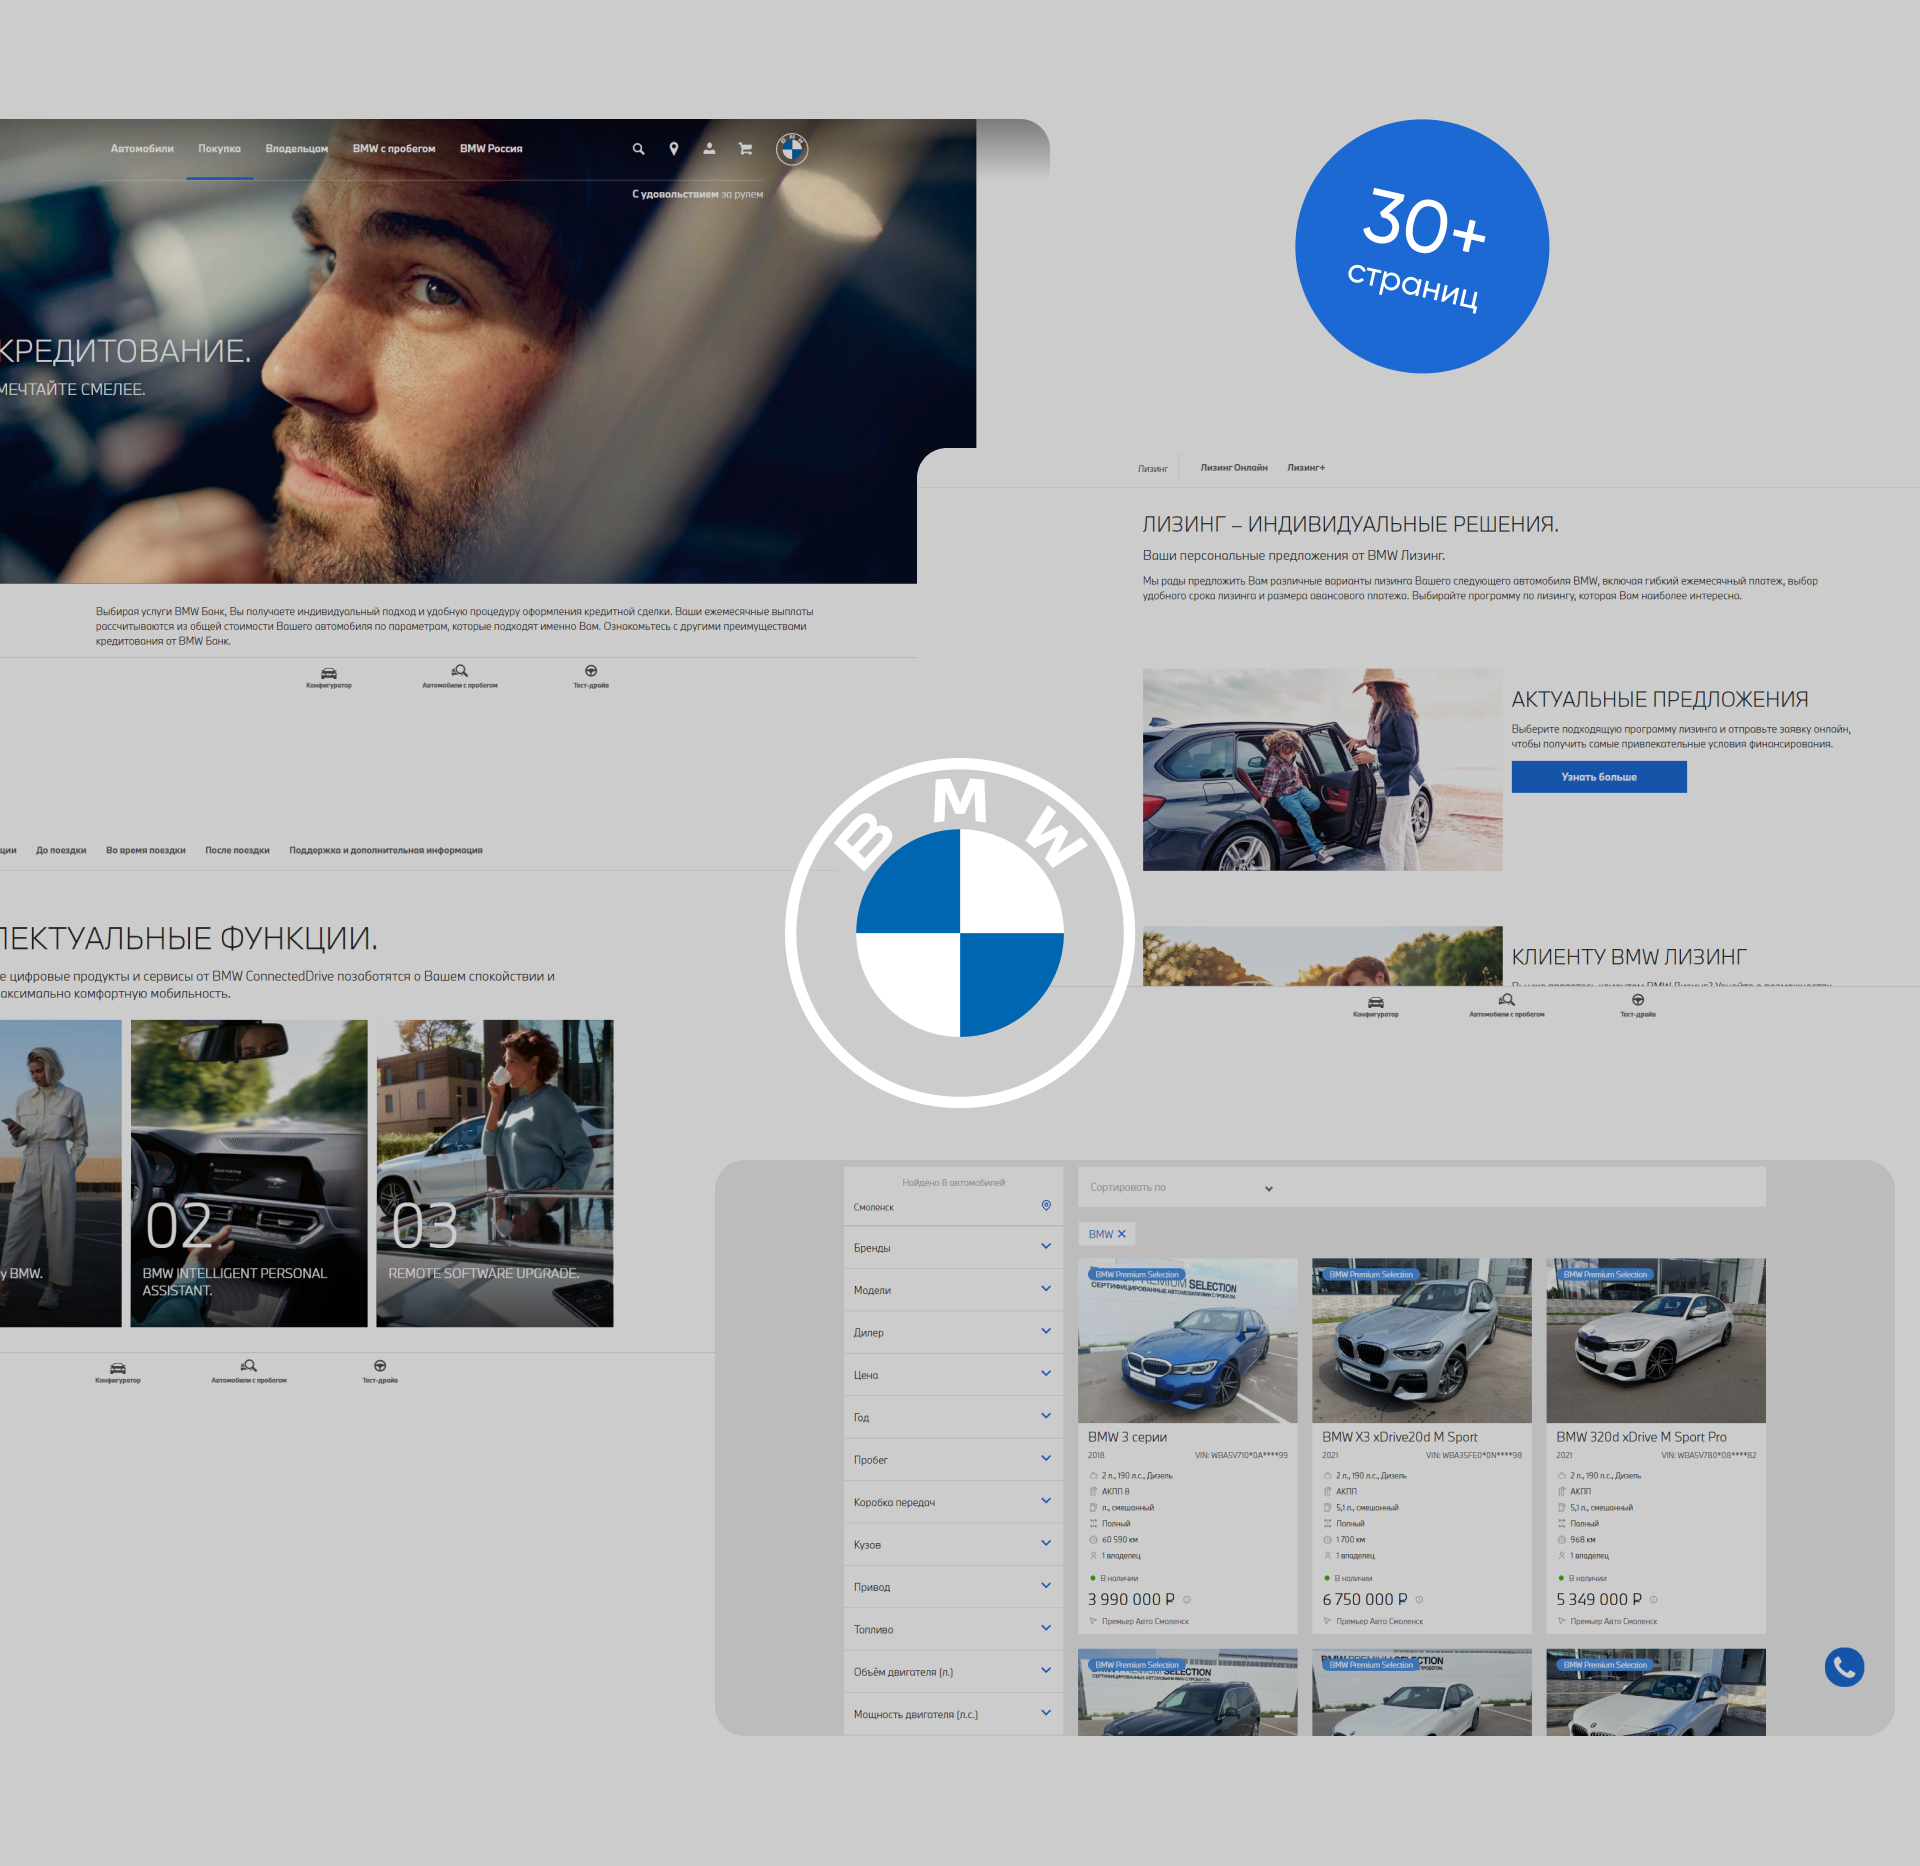Expand the Дилер filter

(x=953, y=1332)
